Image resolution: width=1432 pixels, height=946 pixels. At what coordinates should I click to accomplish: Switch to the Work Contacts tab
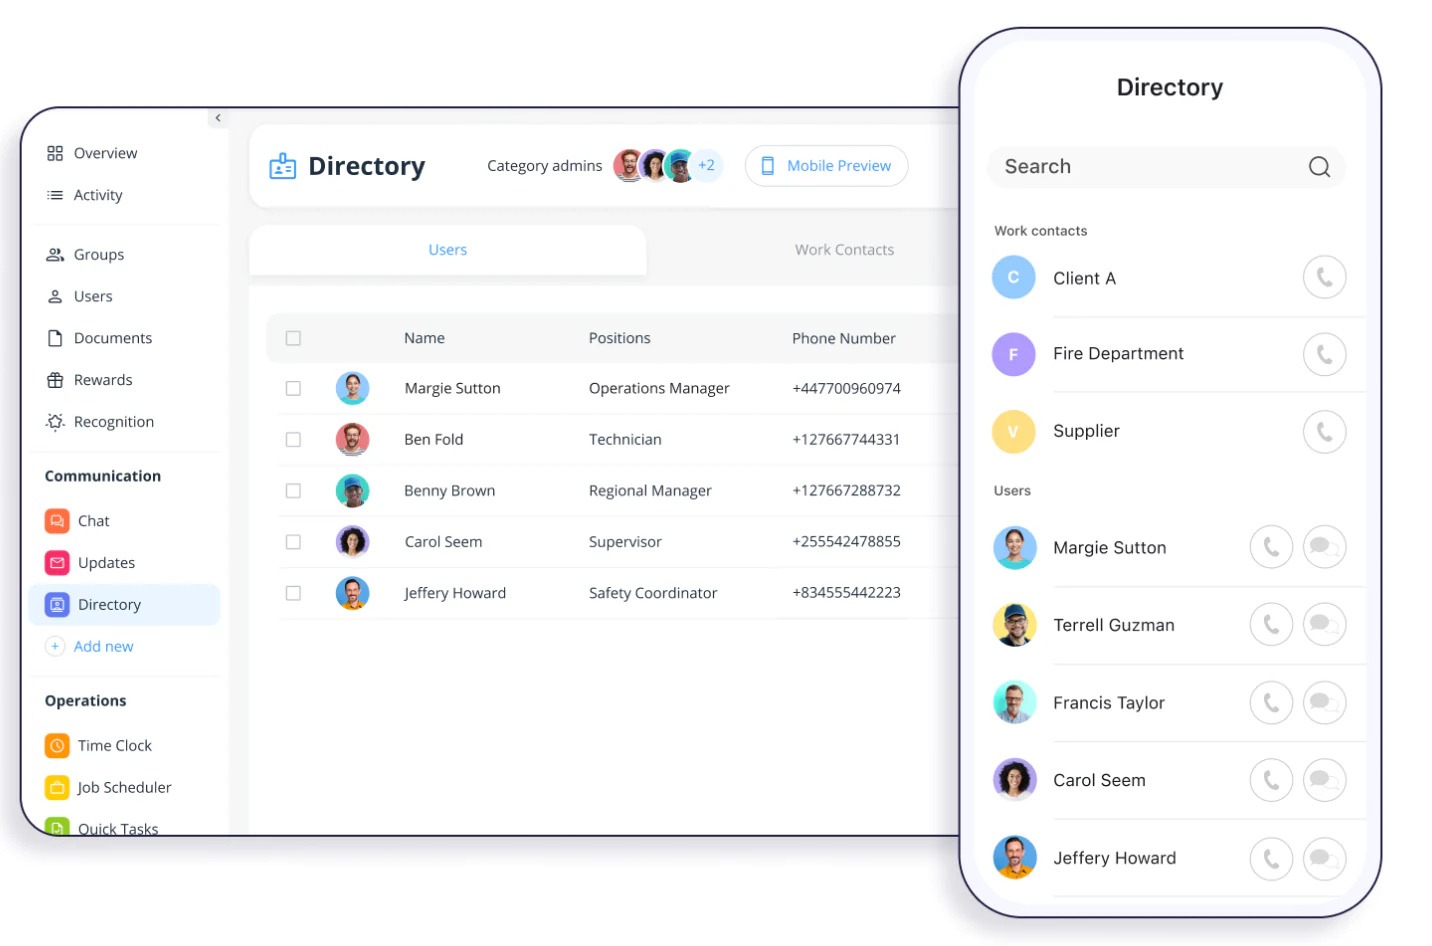coord(844,250)
